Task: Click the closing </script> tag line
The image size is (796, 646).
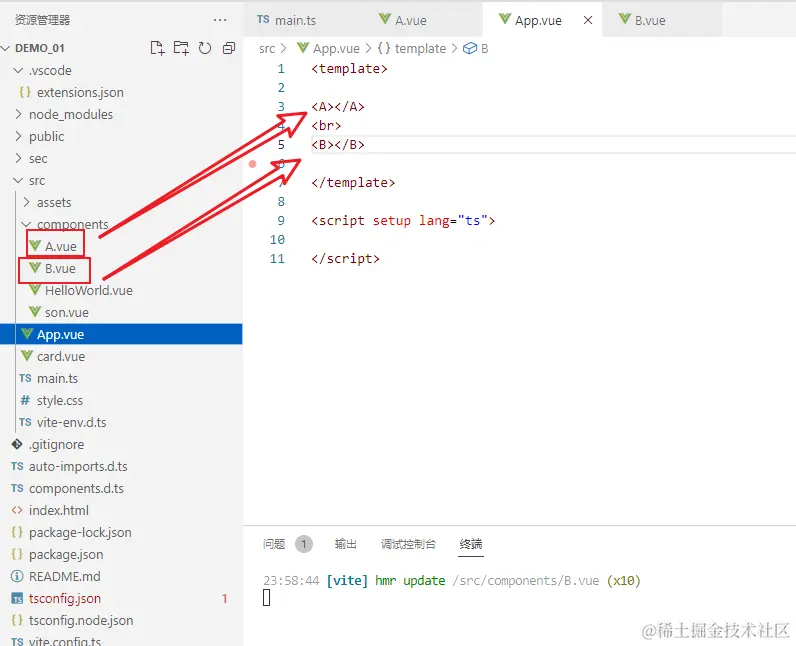Action: tap(345, 259)
